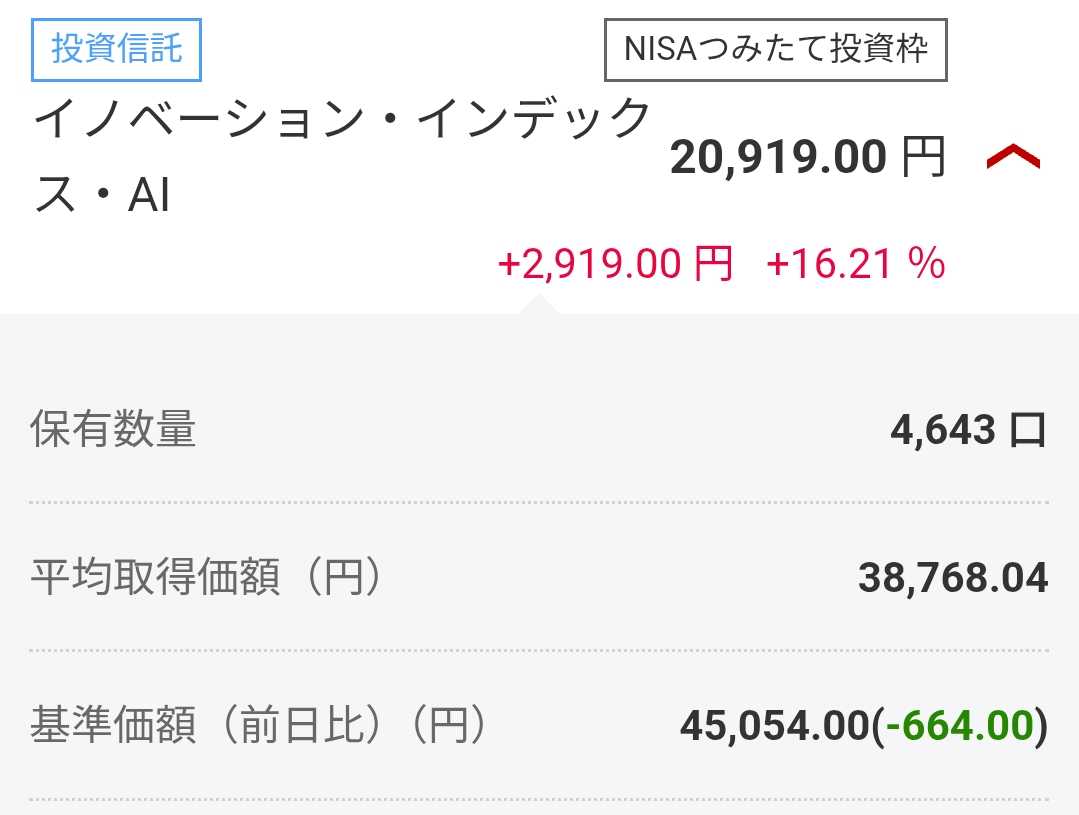This screenshot has height=815, width=1079.
Task: Select the 保有数量 row label
Action: tap(113, 429)
